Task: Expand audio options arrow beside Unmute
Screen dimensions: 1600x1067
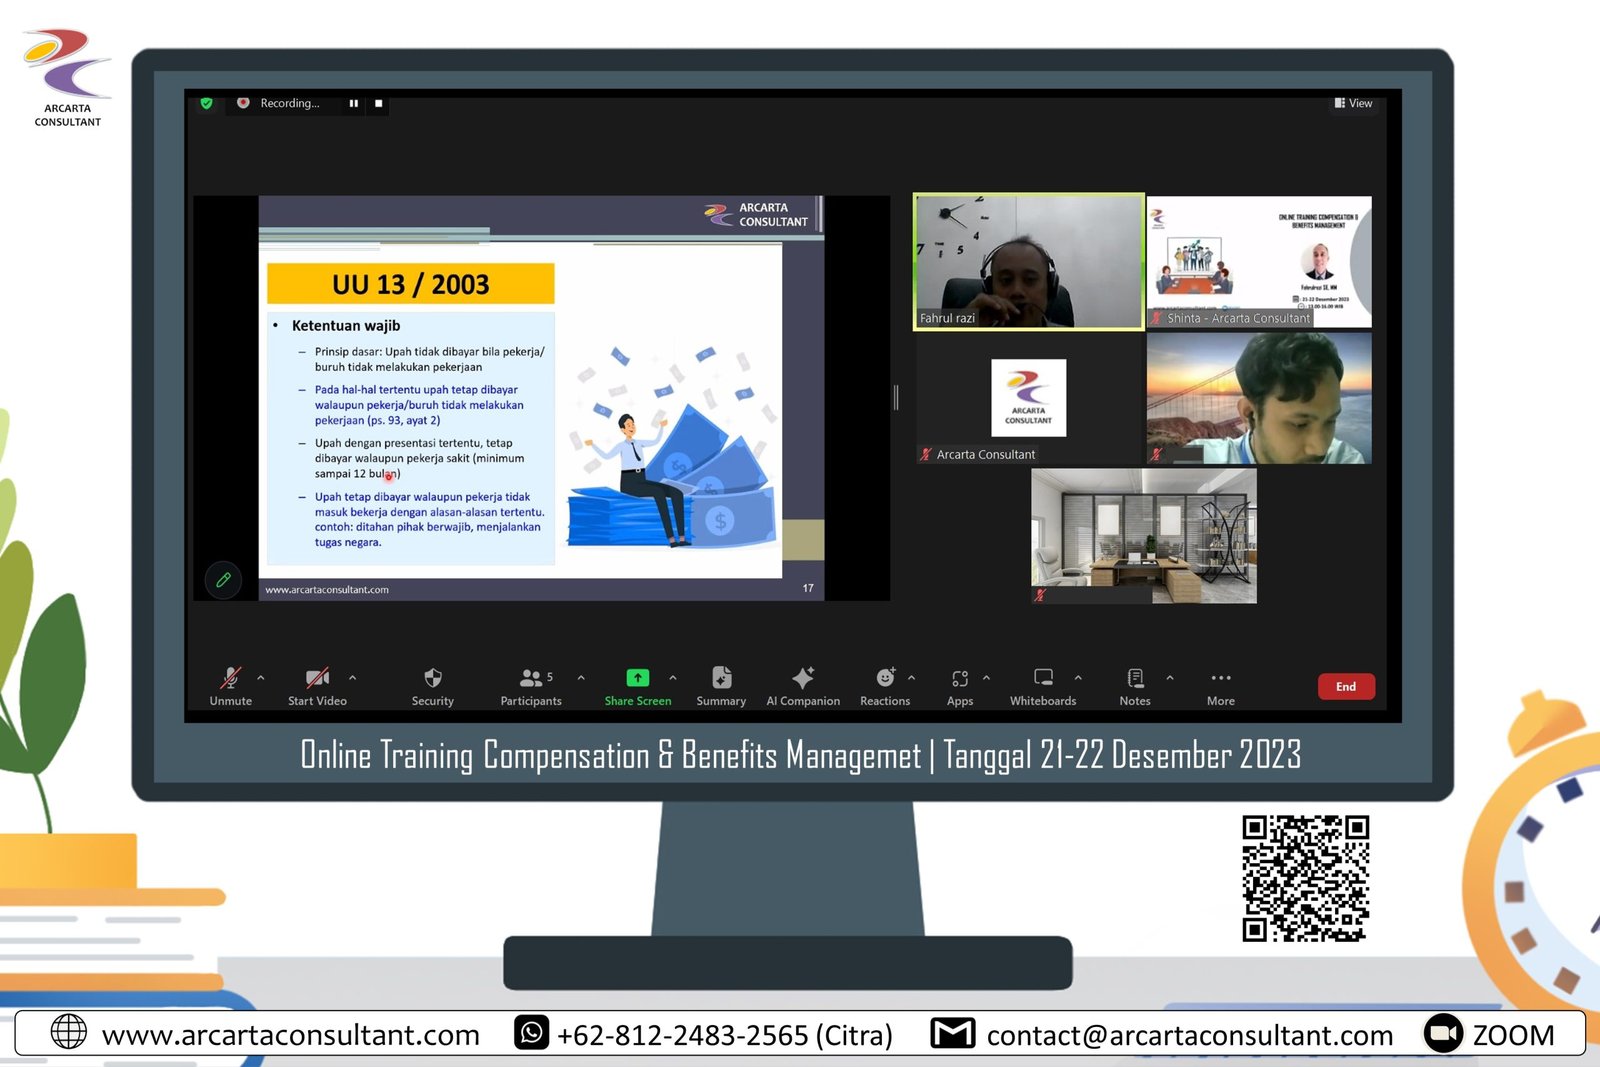Action: click(261, 678)
